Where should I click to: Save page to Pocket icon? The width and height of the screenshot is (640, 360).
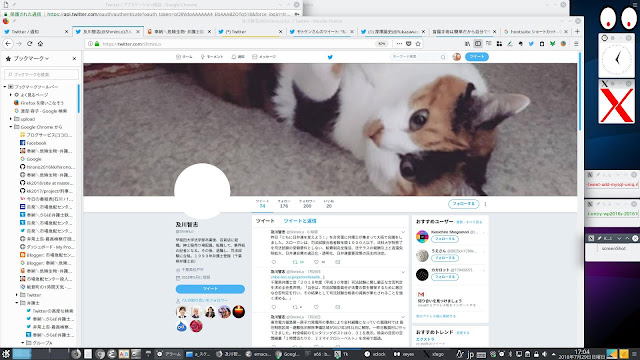[x=409, y=44]
